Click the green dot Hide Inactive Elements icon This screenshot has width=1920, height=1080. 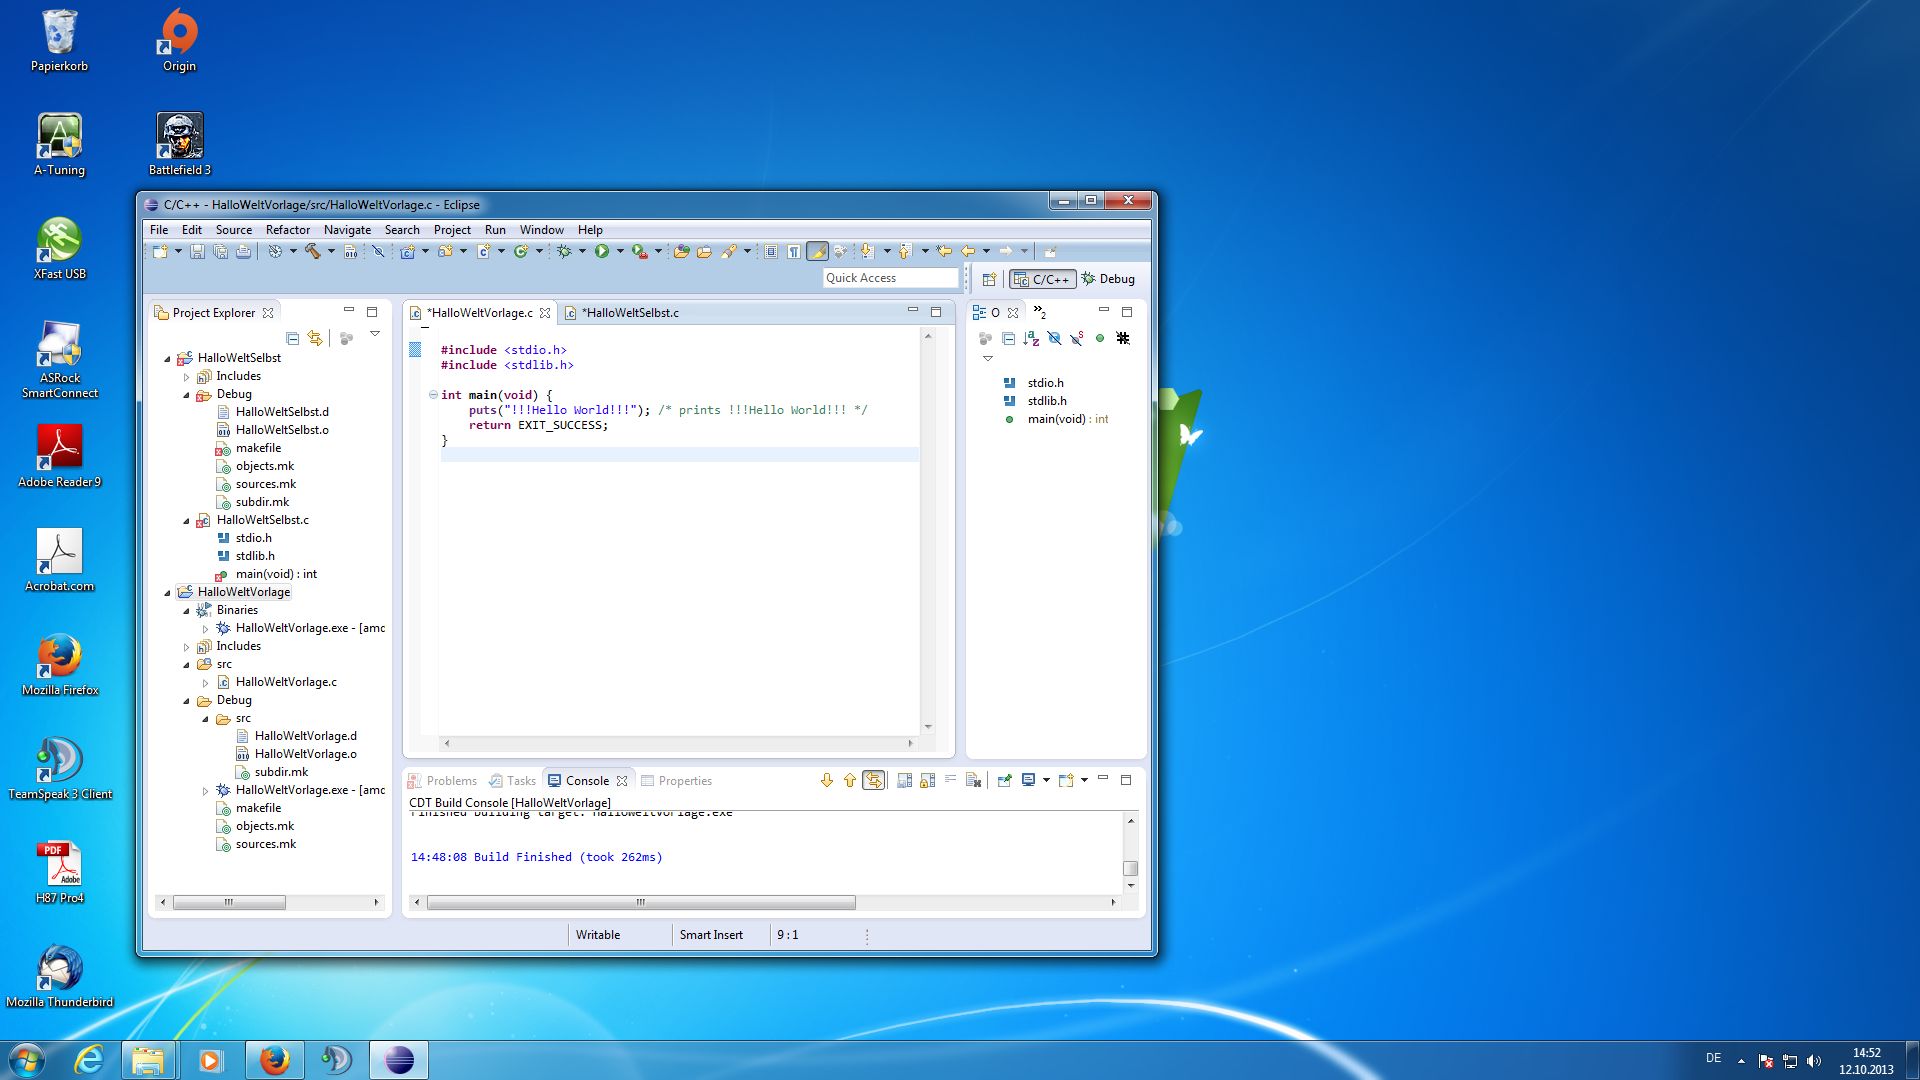(x=1100, y=339)
